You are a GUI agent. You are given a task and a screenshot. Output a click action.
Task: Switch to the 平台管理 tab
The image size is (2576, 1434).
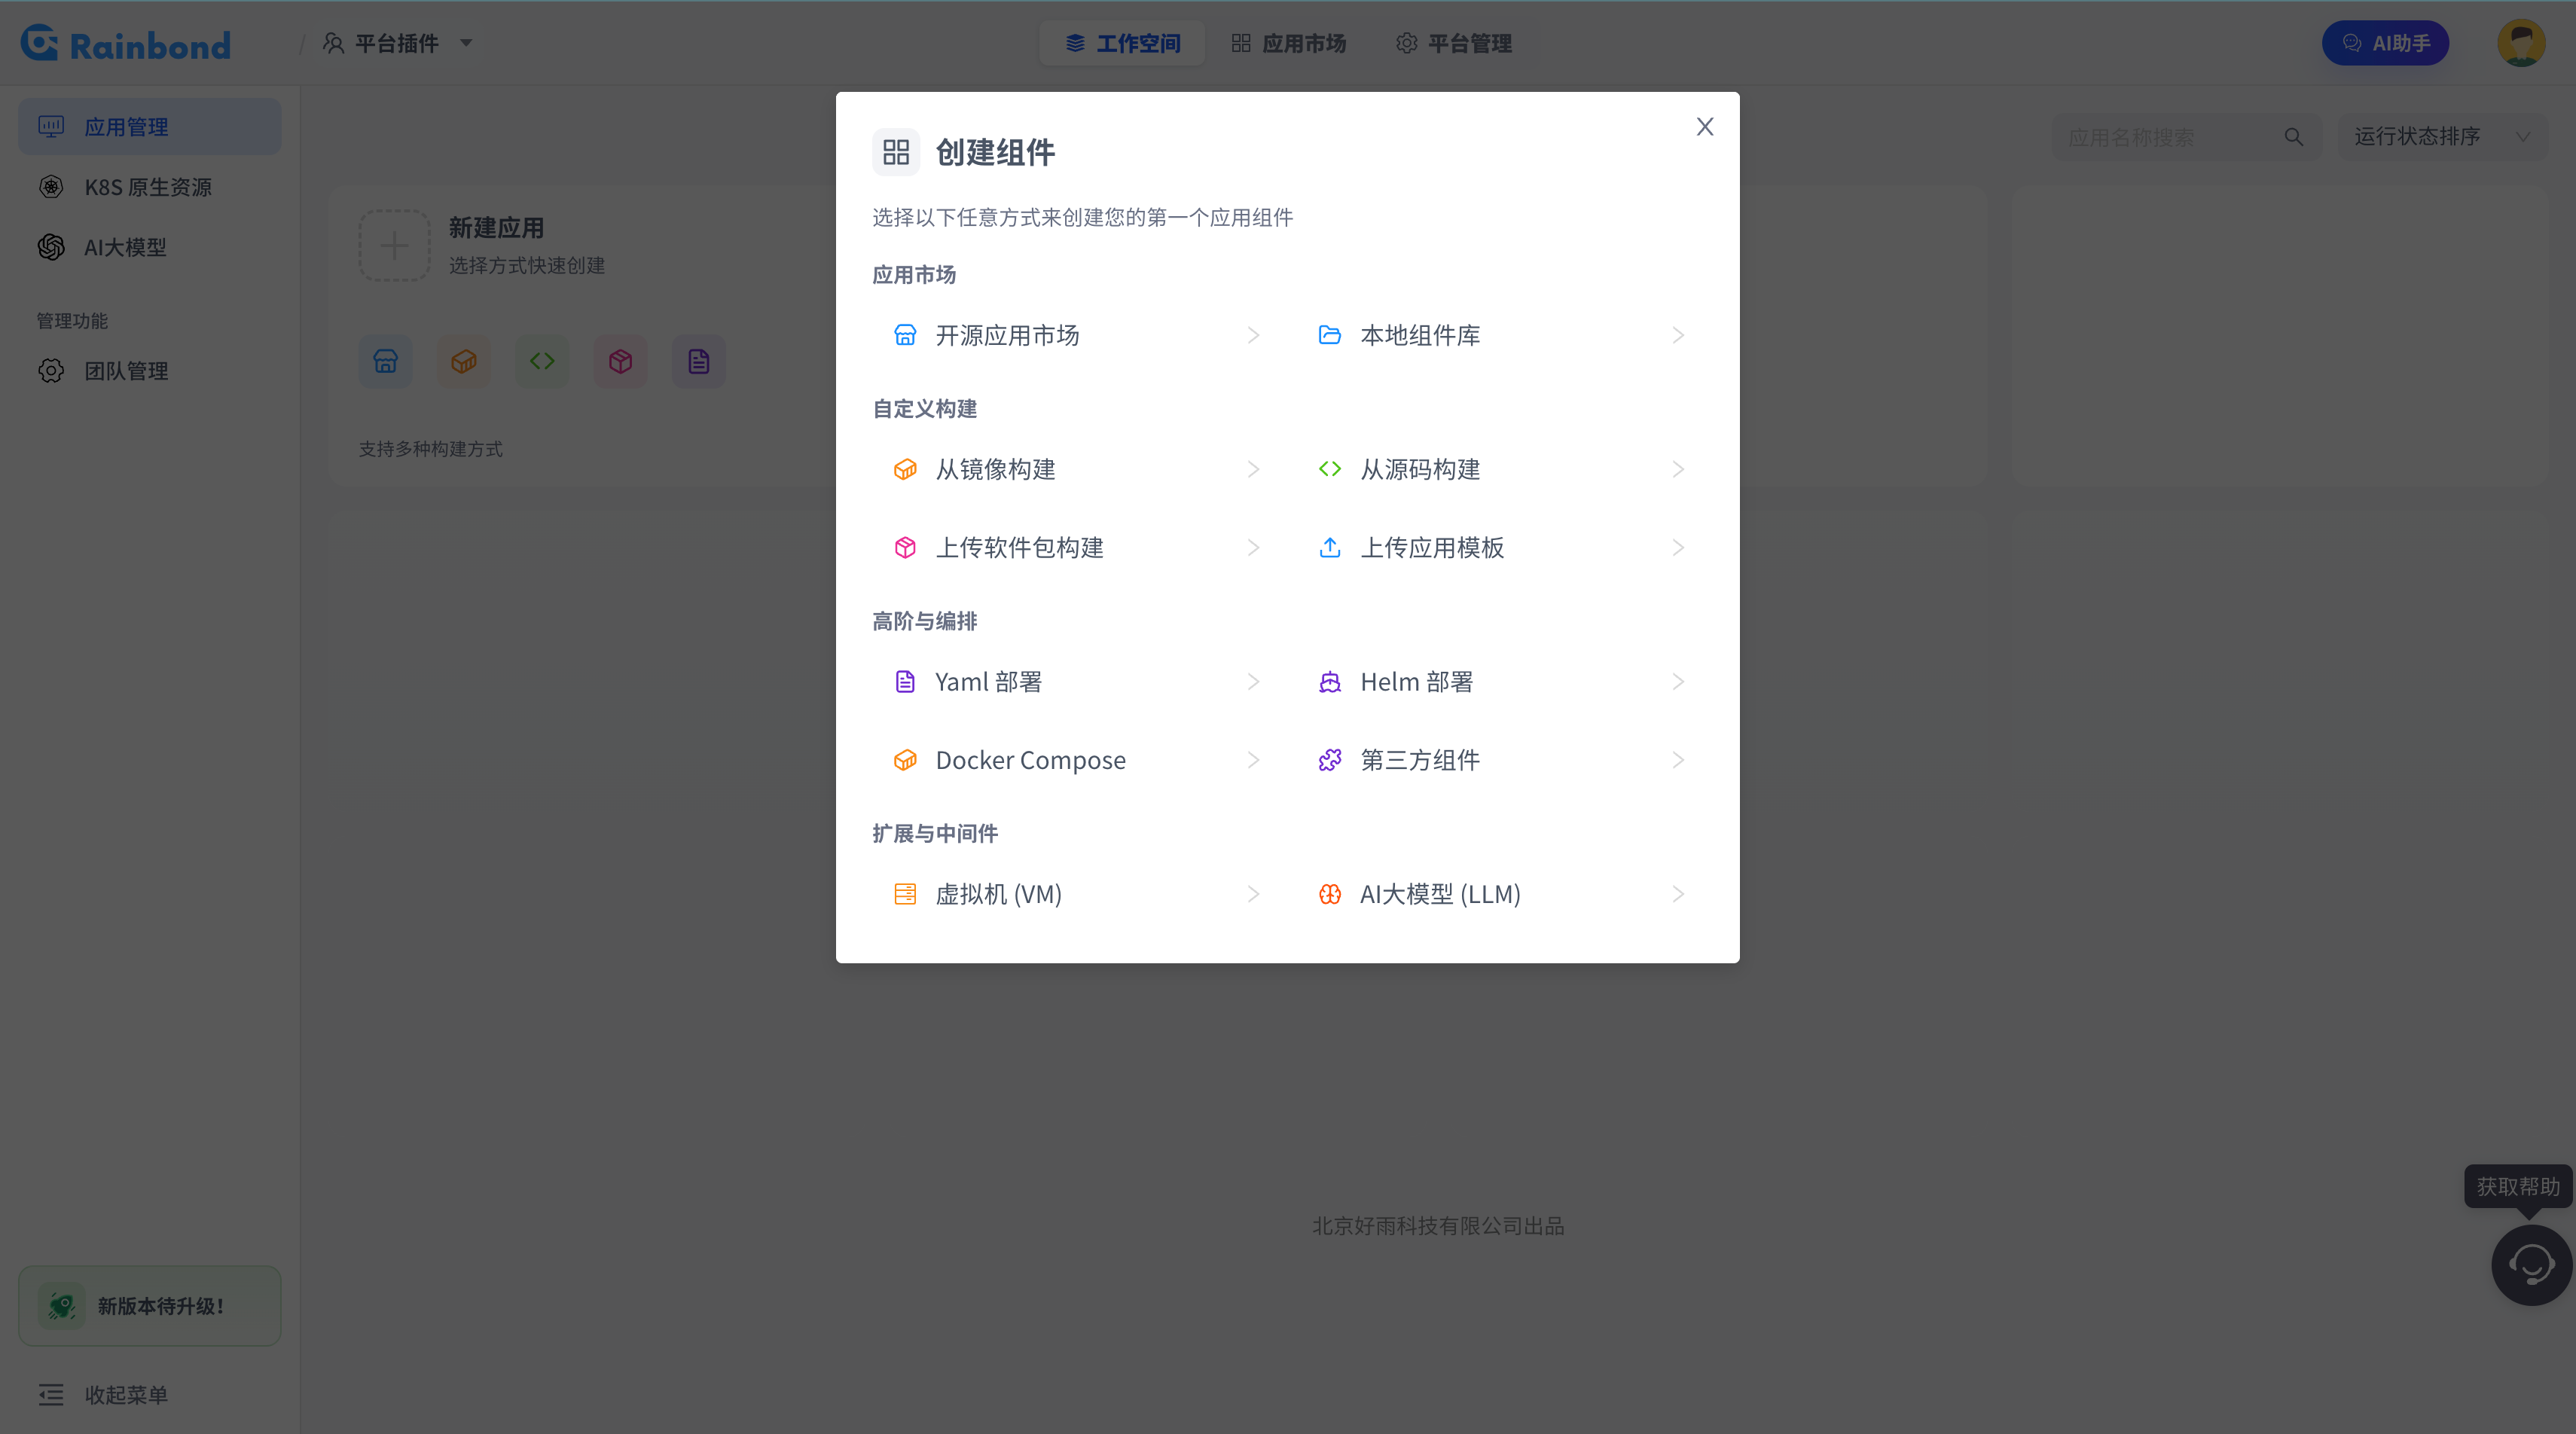tap(1454, 43)
